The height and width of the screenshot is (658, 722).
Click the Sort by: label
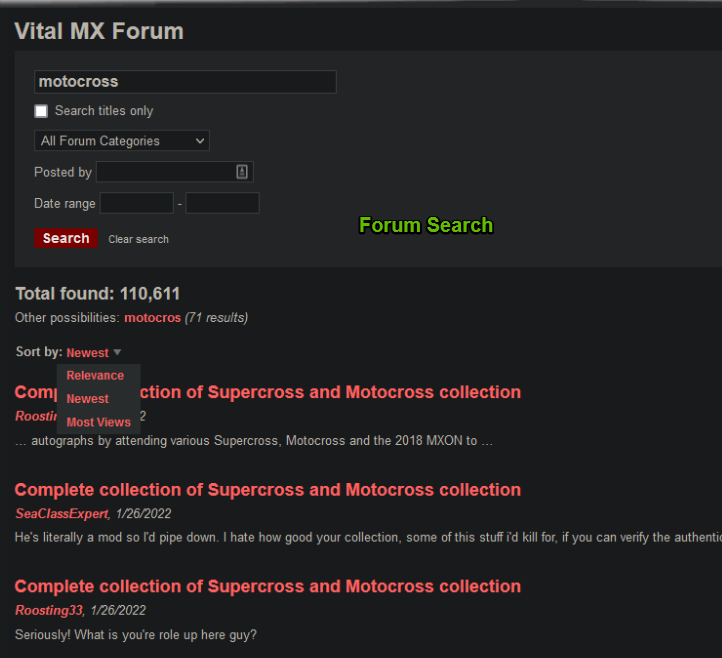39,352
